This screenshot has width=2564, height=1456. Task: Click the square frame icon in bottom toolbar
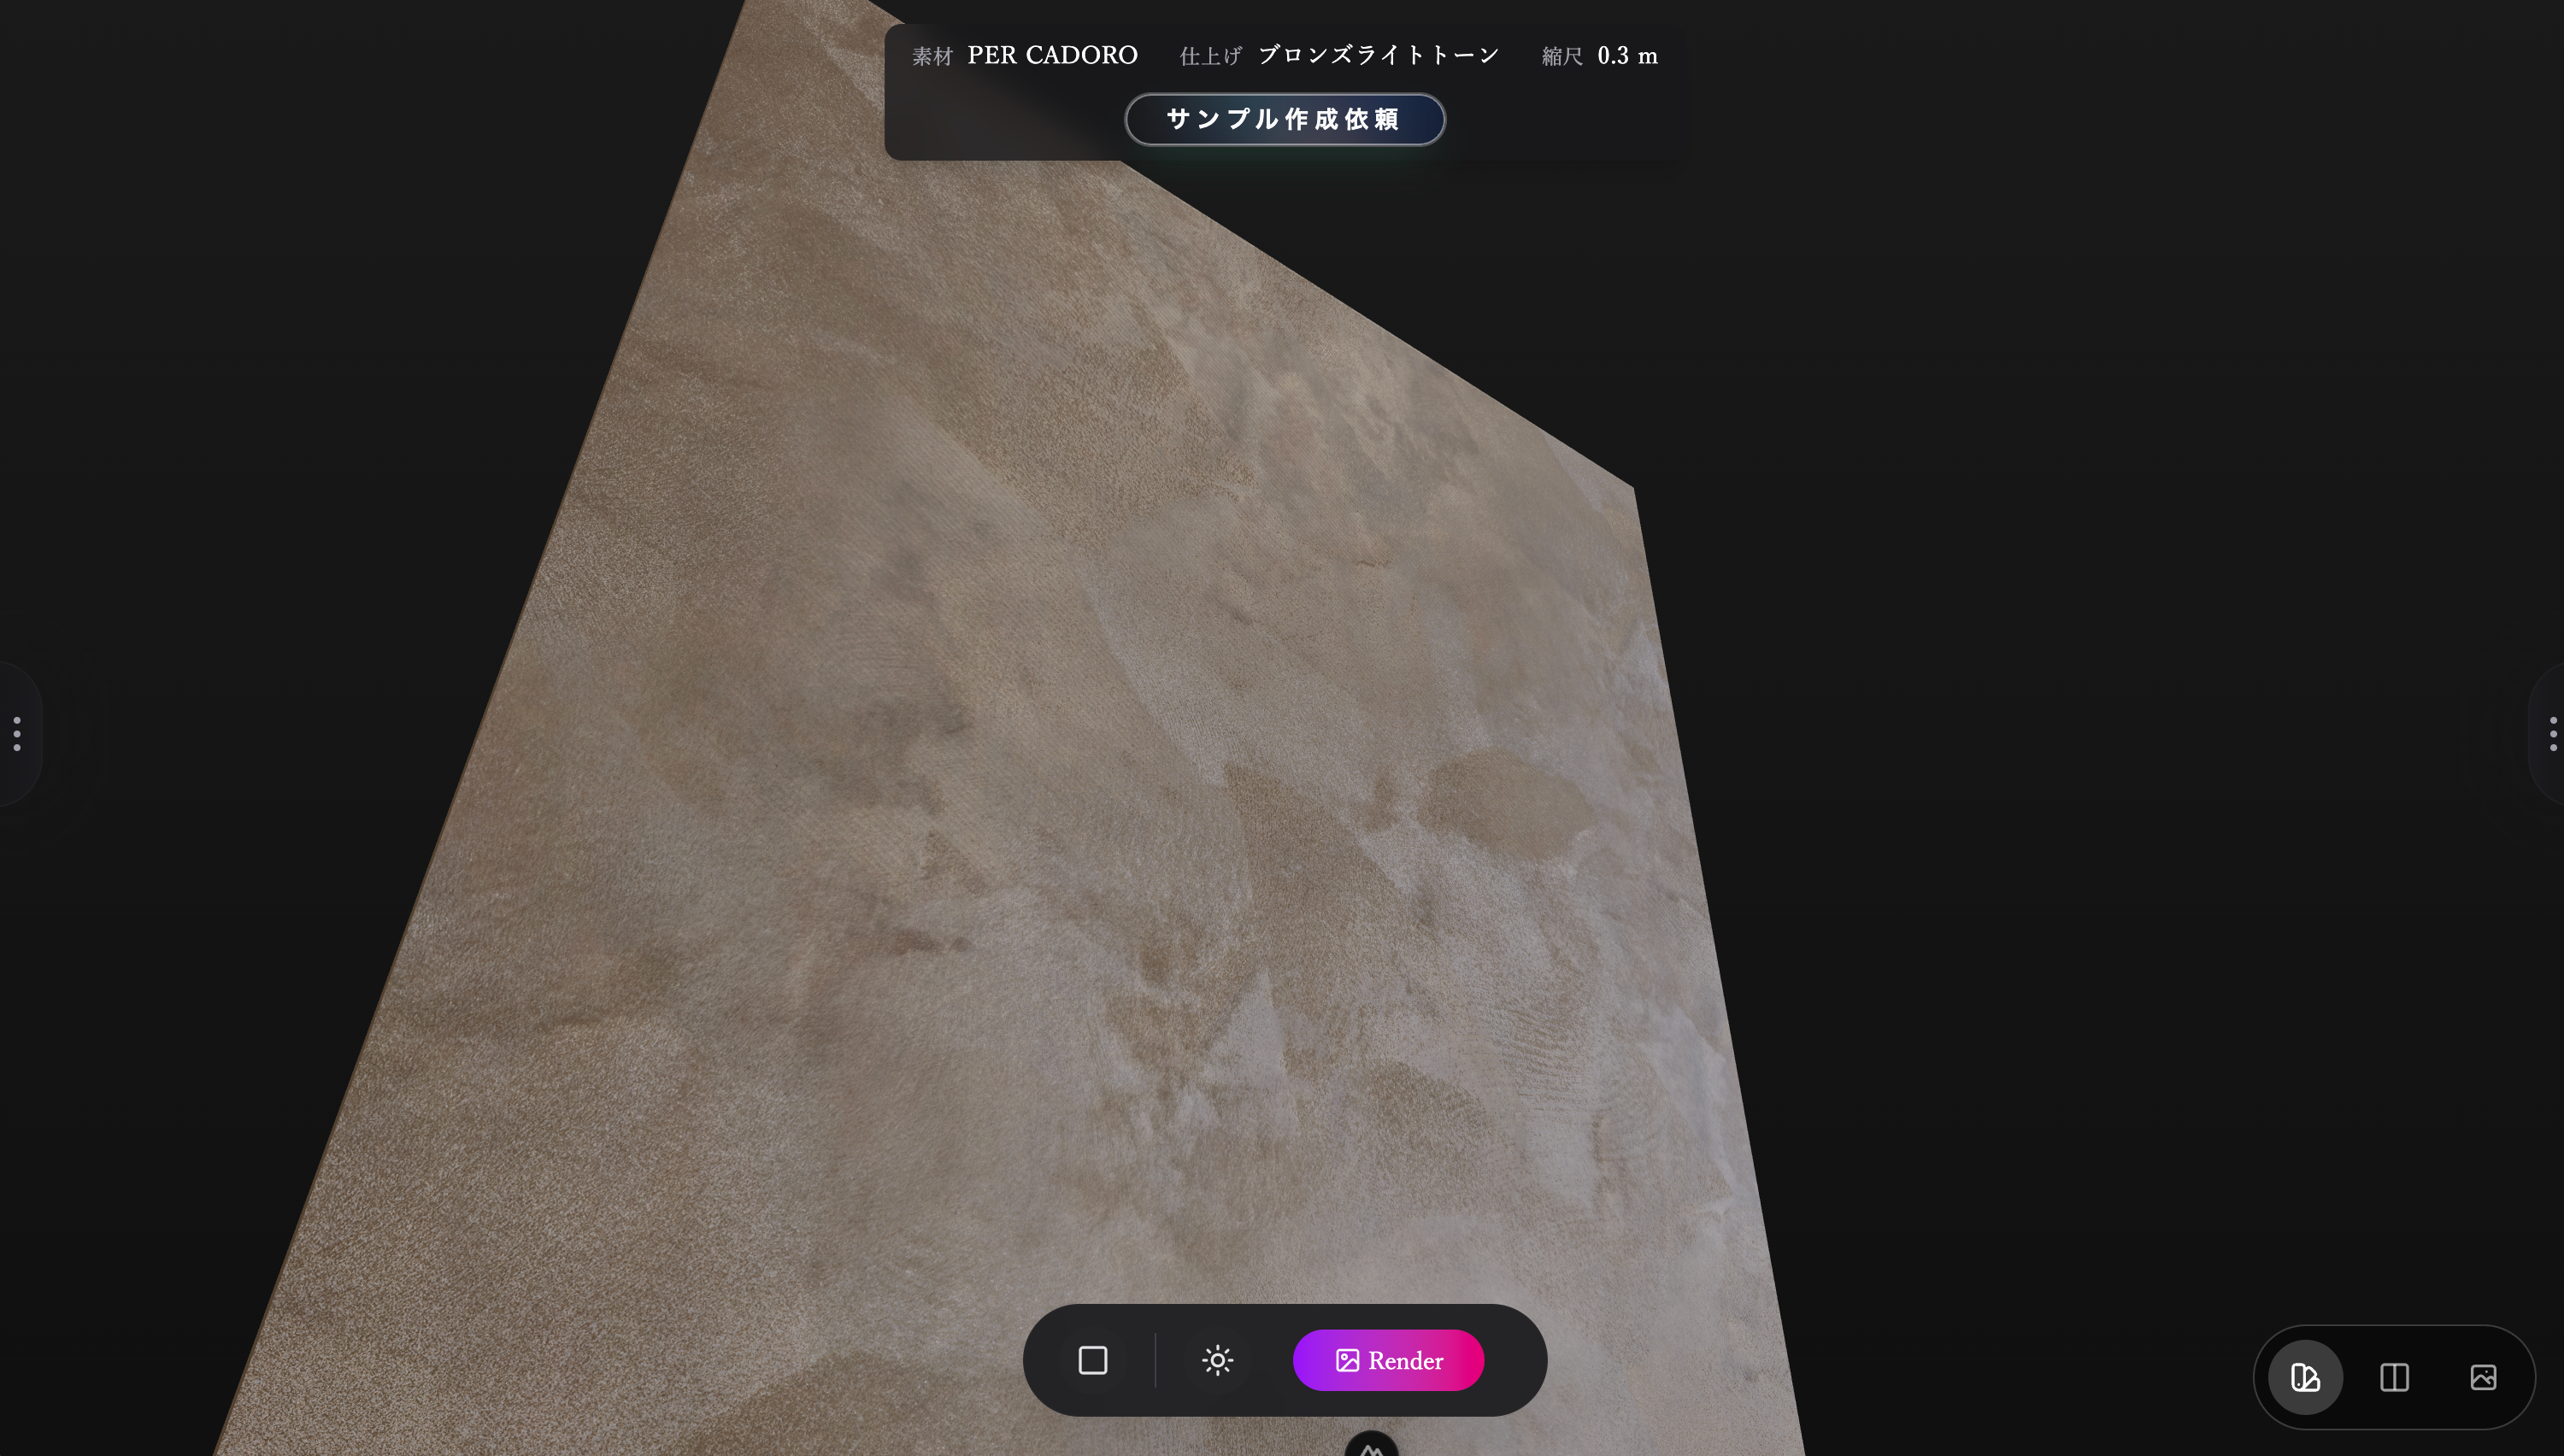(x=1092, y=1360)
